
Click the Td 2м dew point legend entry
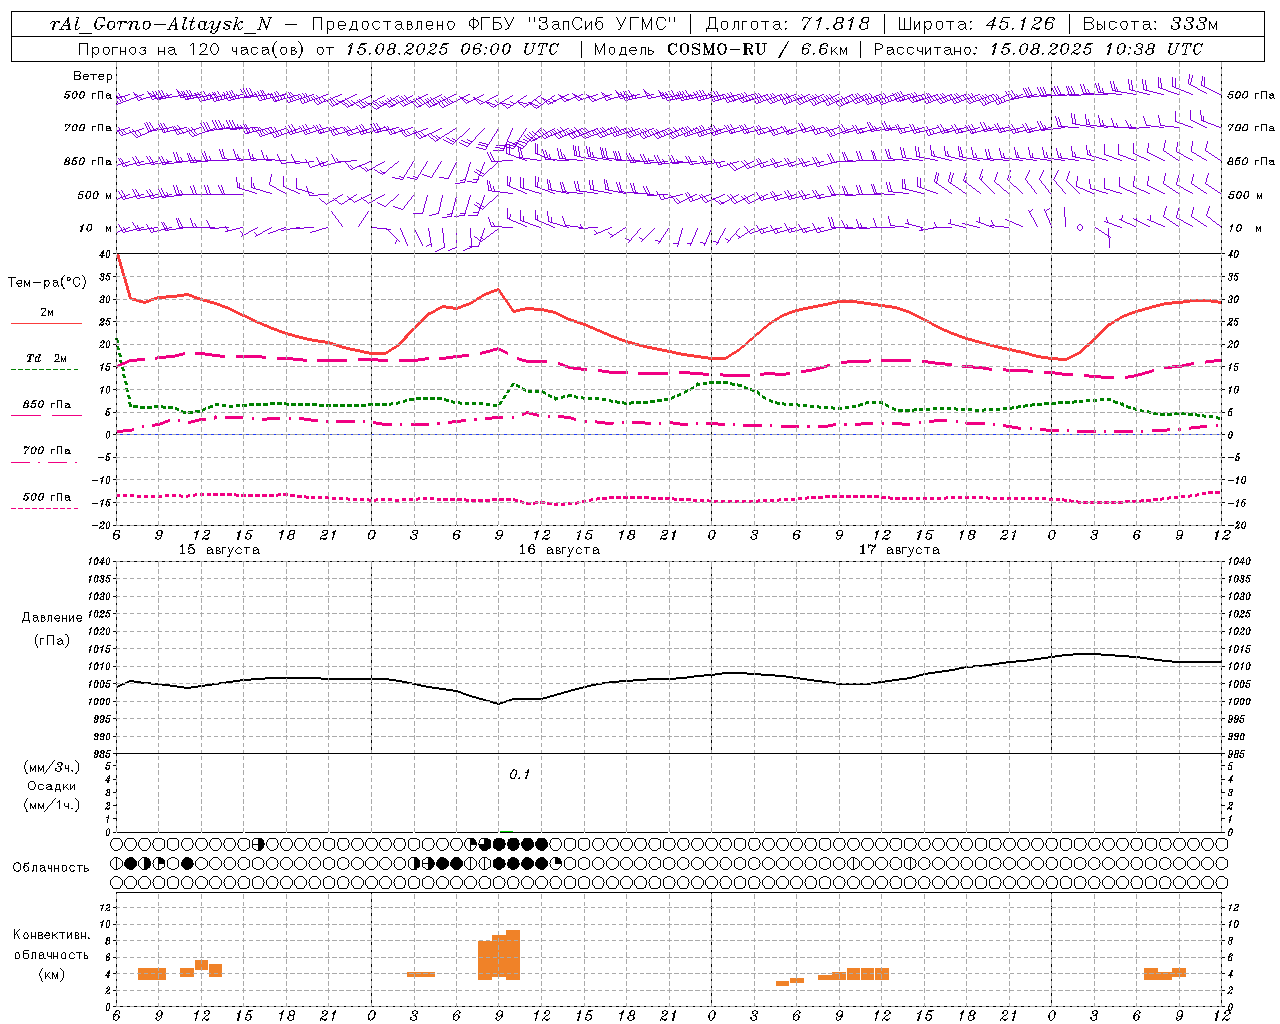(x=47, y=358)
